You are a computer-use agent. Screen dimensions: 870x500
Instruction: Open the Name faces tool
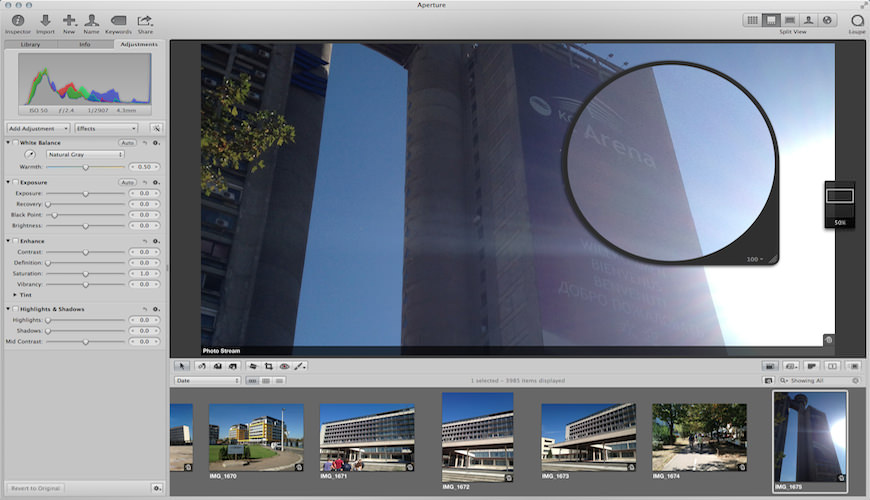pos(92,21)
